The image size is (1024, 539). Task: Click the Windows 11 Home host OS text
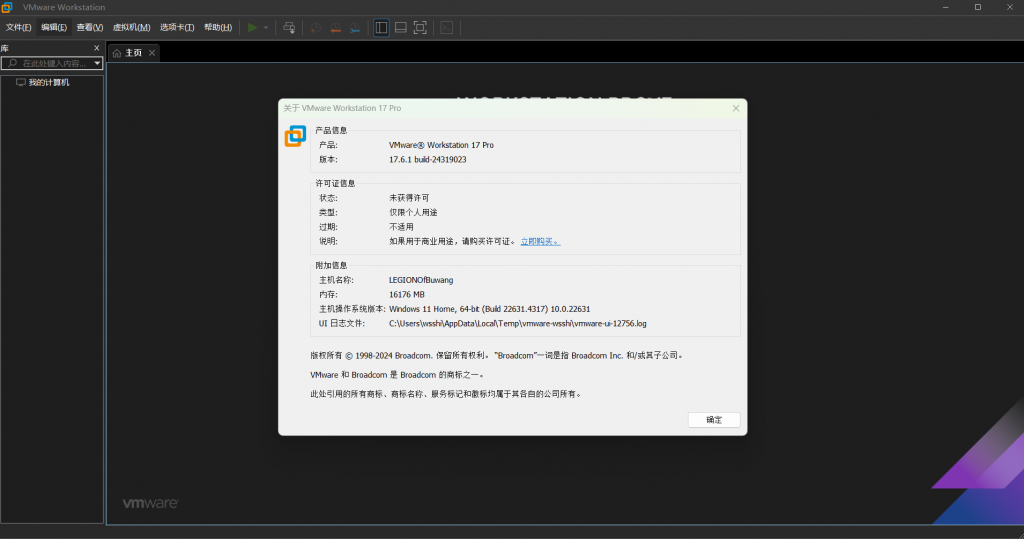(x=489, y=309)
